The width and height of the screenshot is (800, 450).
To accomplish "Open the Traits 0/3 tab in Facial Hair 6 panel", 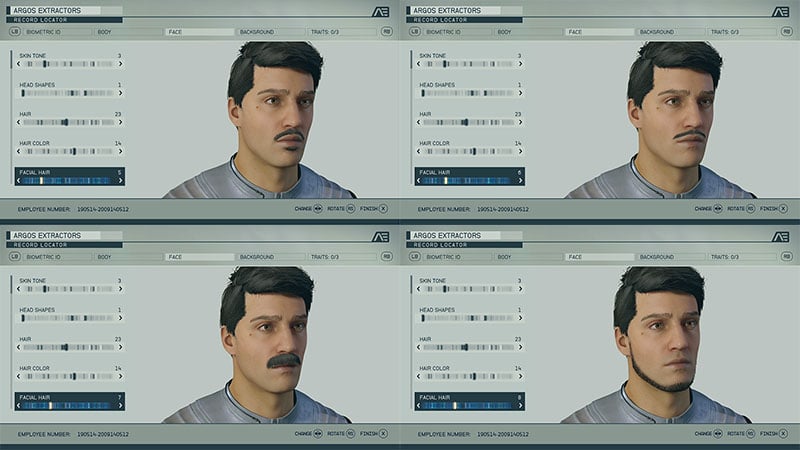I will pos(741,32).
